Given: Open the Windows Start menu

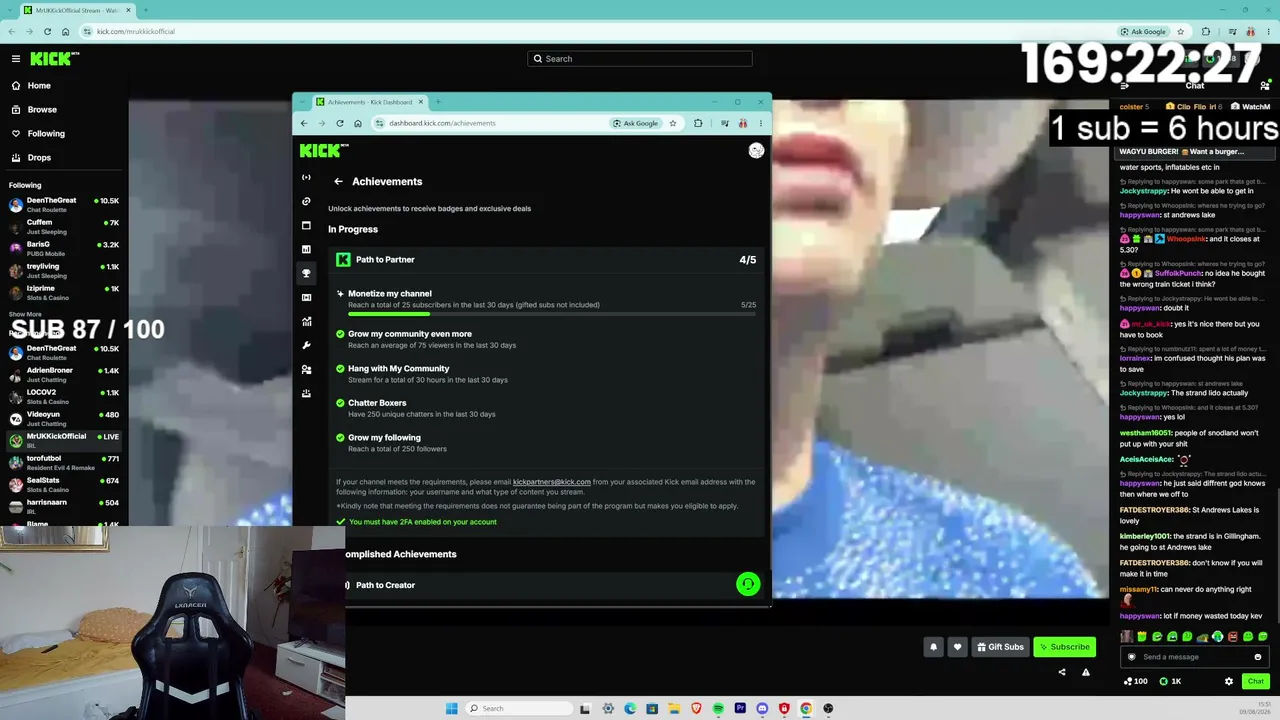Looking at the screenshot, I should click(x=452, y=708).
